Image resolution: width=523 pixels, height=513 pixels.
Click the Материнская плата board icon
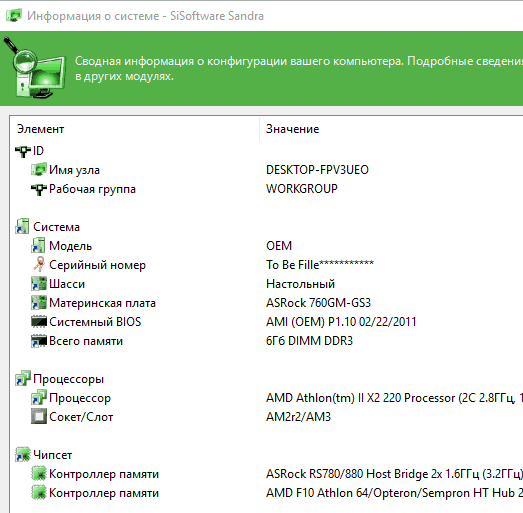(39, 303)
